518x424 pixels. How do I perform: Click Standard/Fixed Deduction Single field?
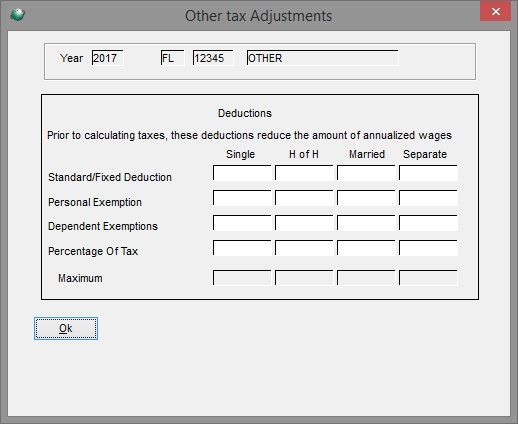[242, 173]
